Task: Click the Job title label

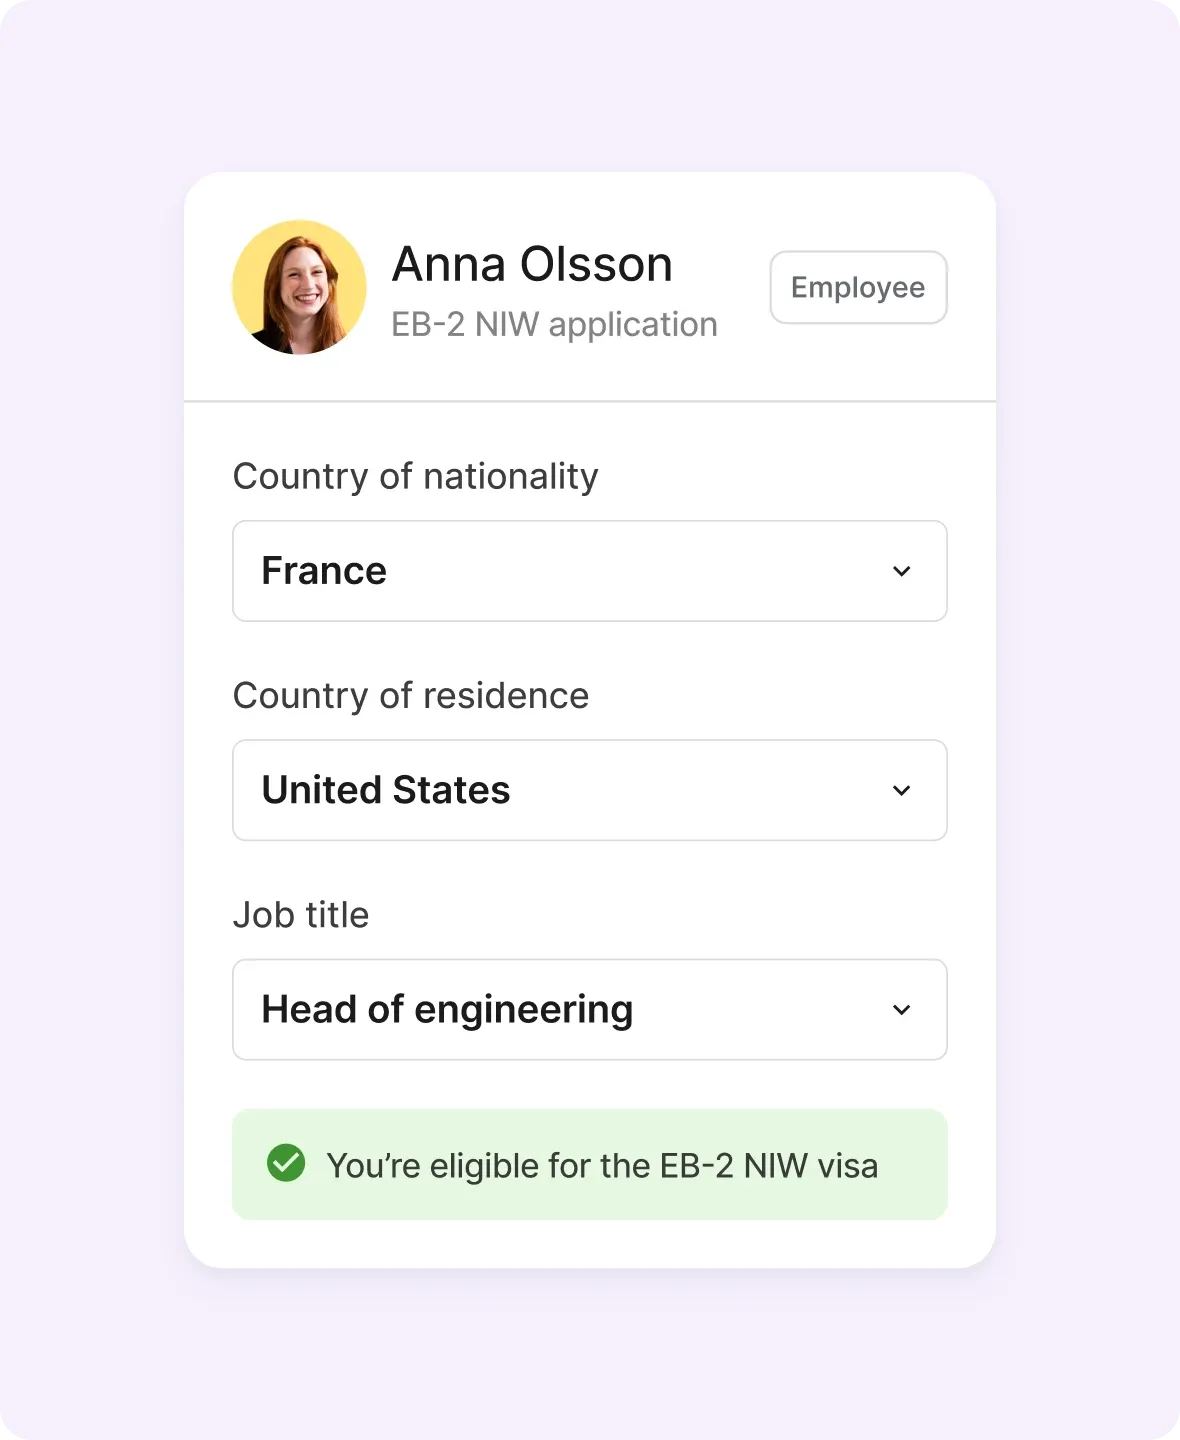Action: coord(301,915)
